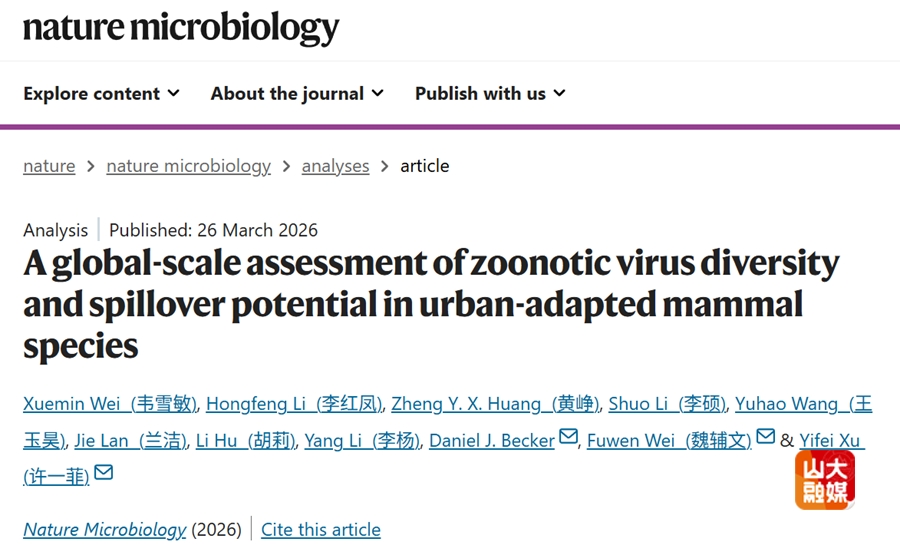
Task: Expand the Explore content menu
Action: tap(101, 93)
